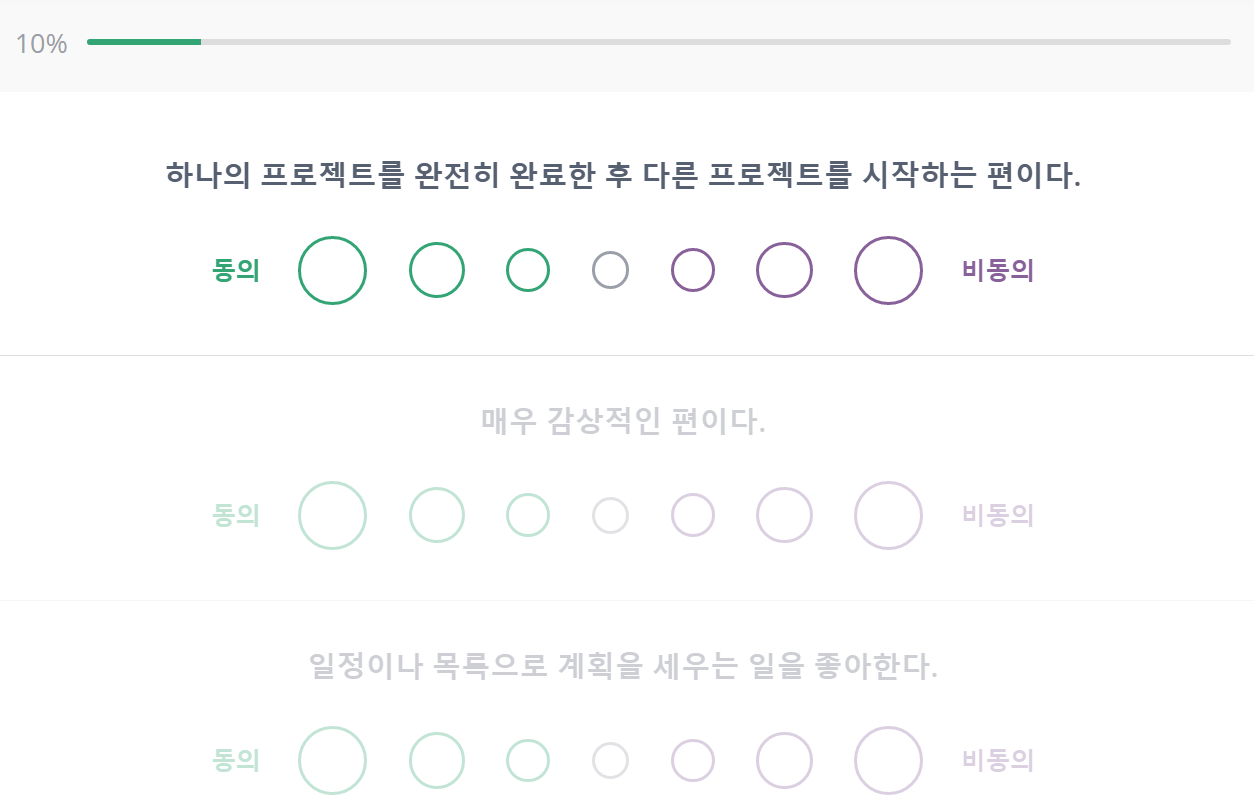
Task: Select the largest agree circle for the sentimental question
Action: pos(332,515)
